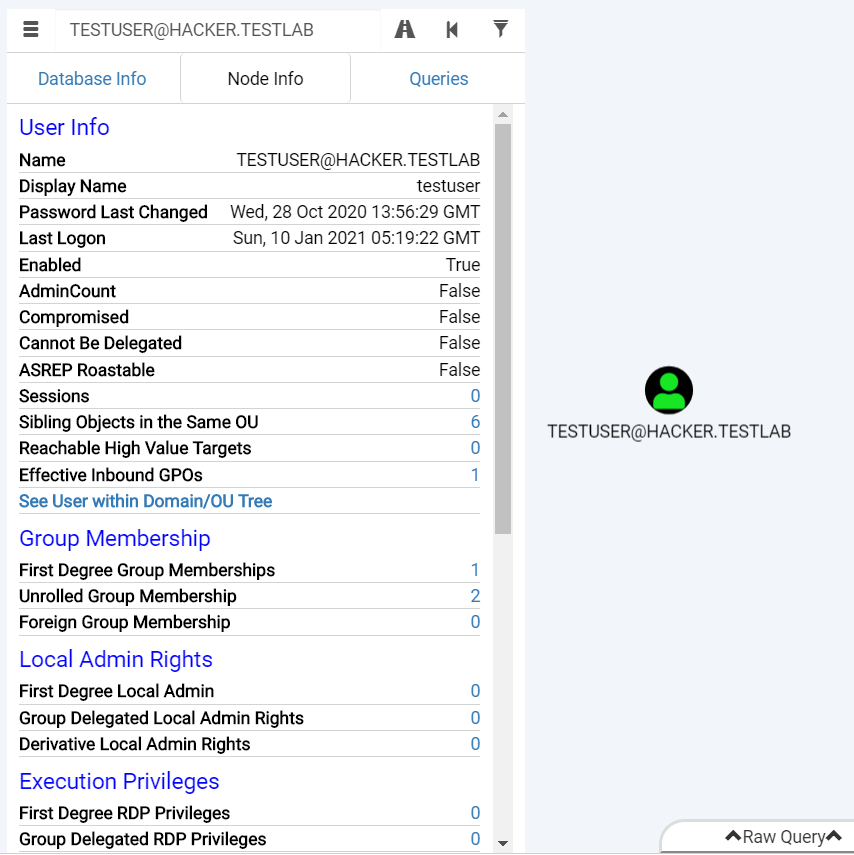The width and height of the screenshot is (854, 855).
Task: Toggle the Execution Privileges section header
Action: click(x=119, y=781)
